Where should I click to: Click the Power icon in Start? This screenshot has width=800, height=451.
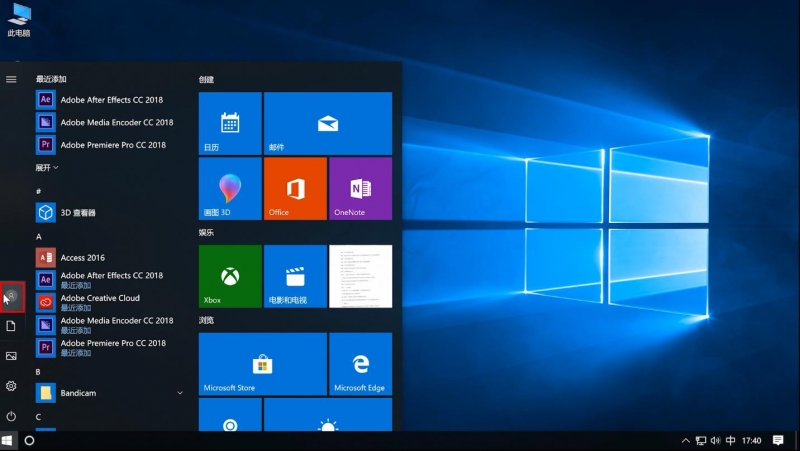[11, 416]
